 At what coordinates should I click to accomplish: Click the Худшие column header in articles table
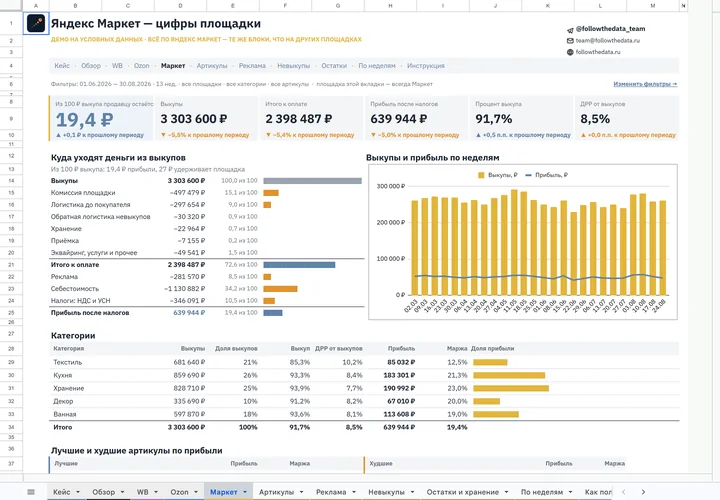[381, 464]
